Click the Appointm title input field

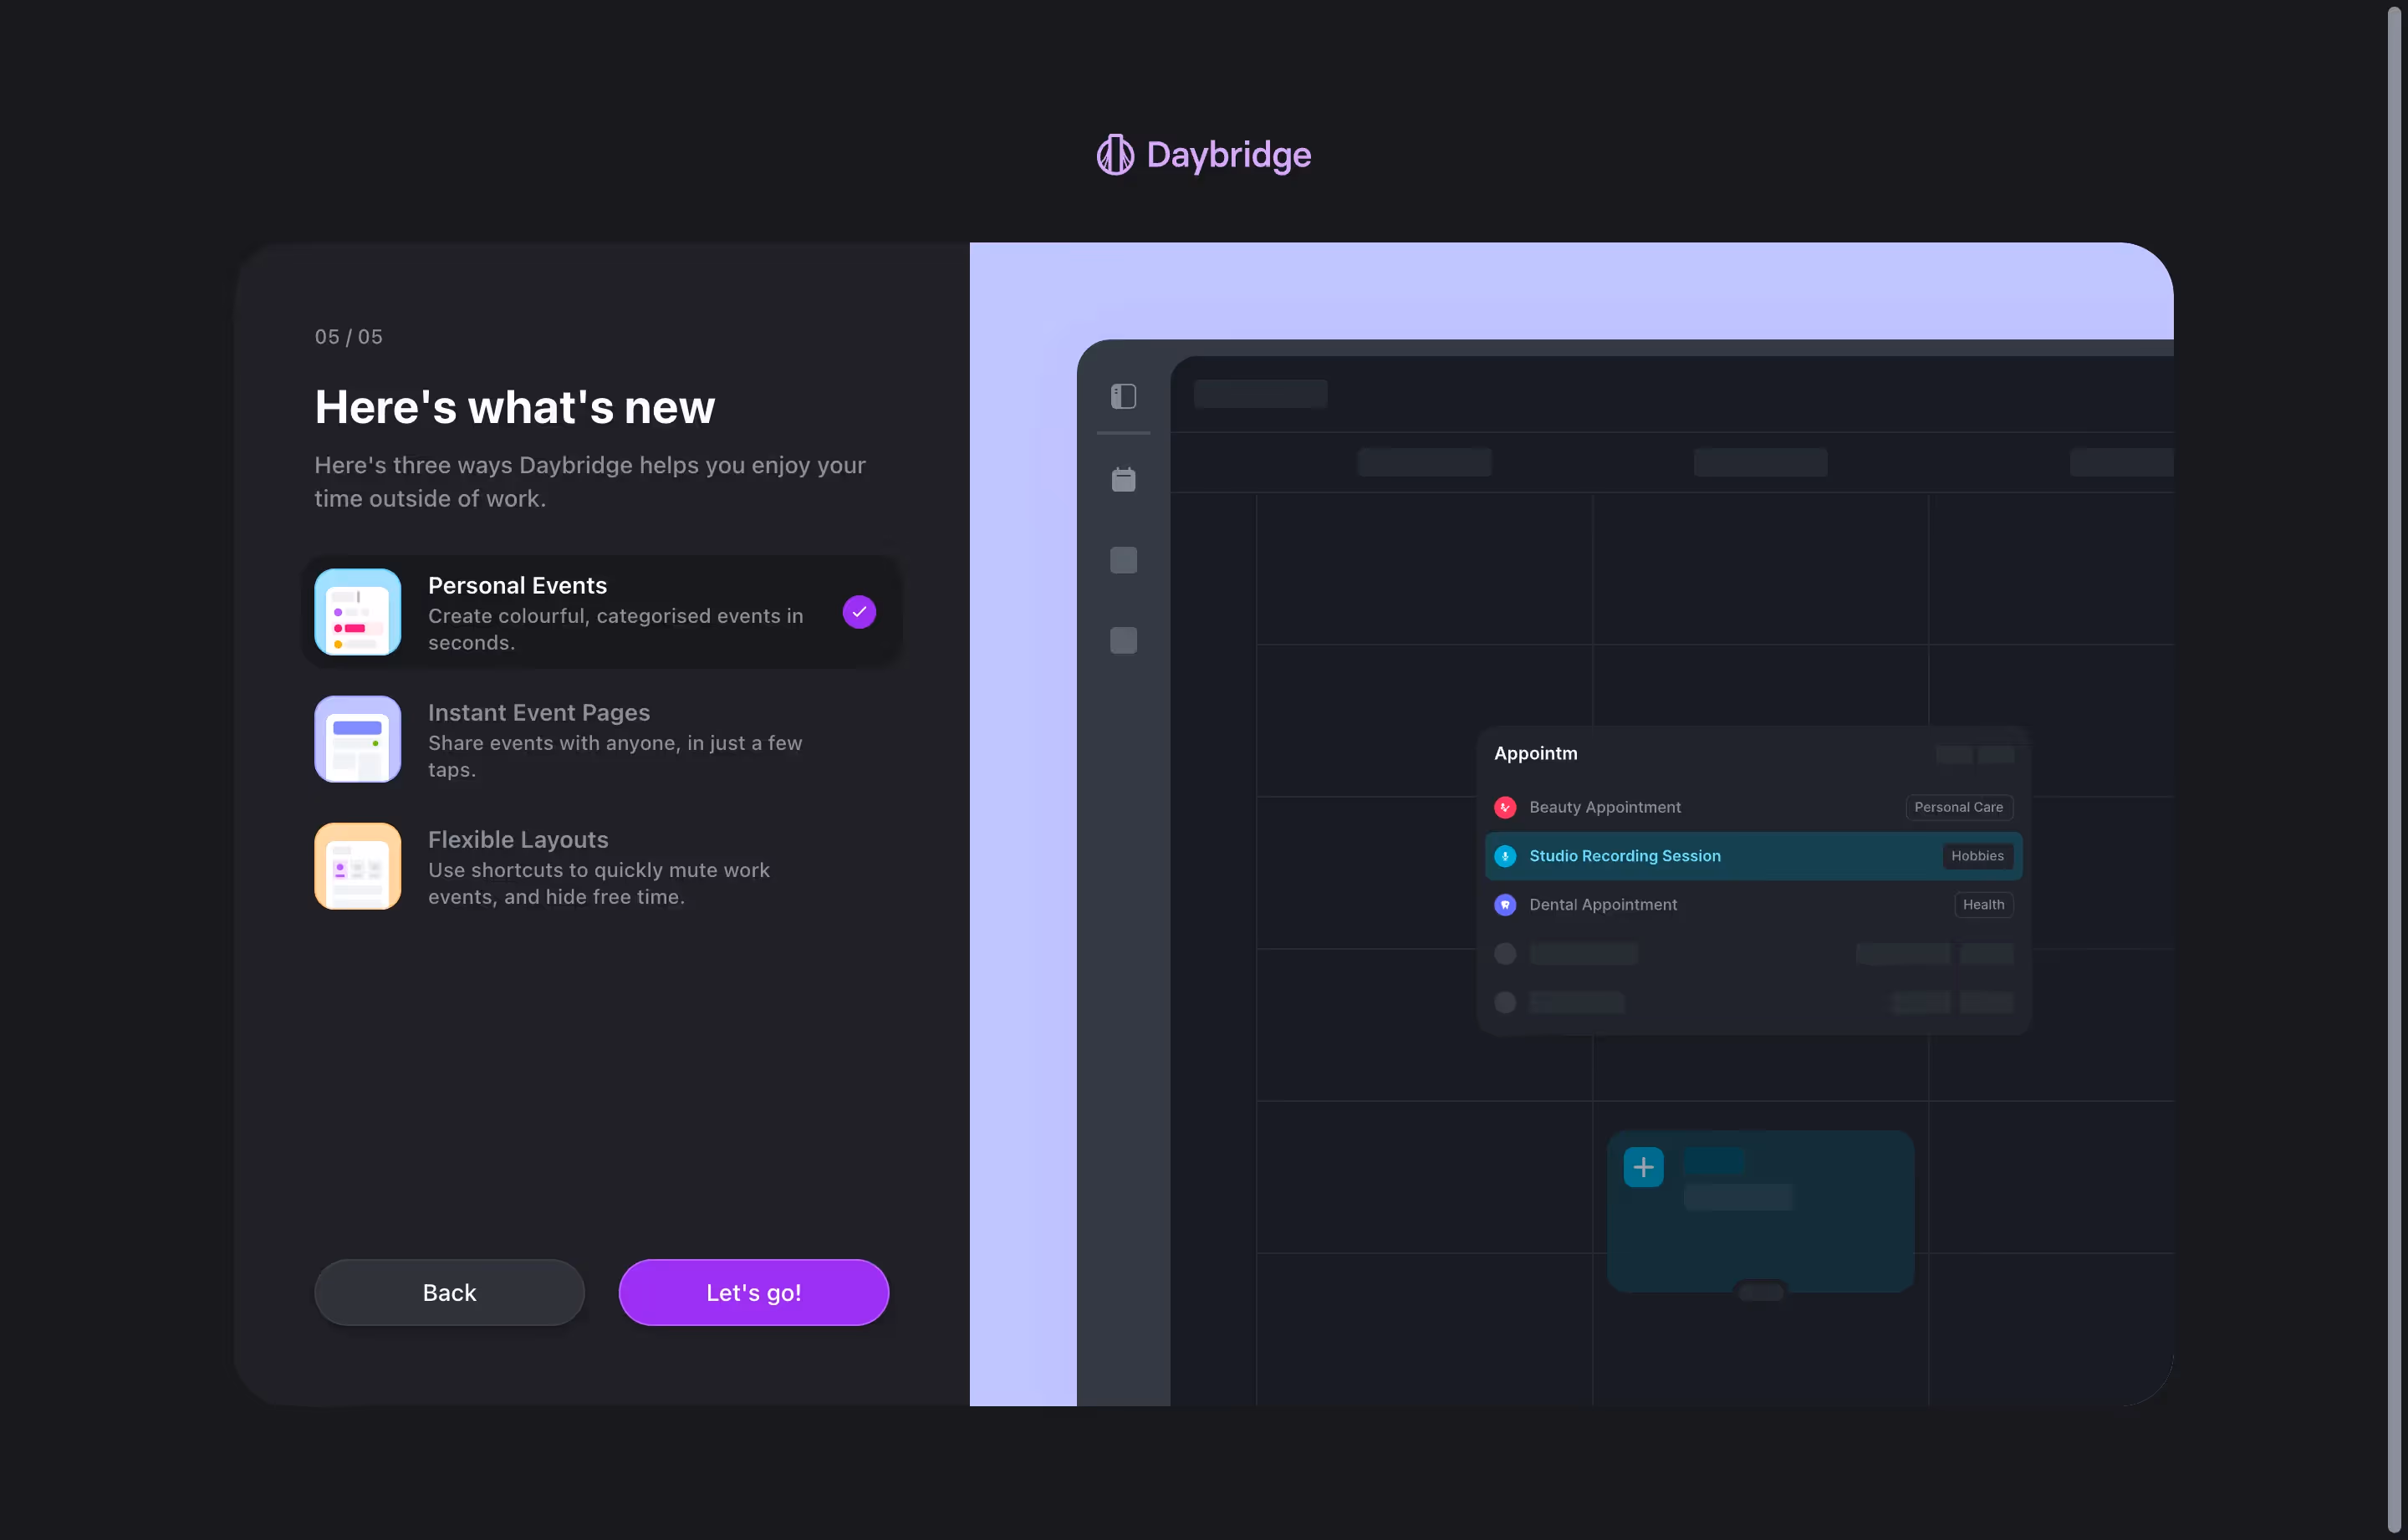1536,753
